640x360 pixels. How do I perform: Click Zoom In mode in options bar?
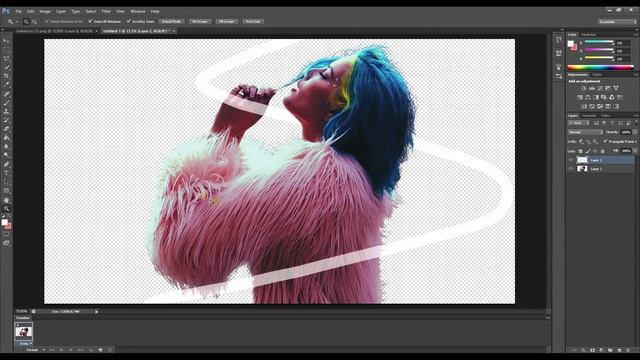(26, 21)
